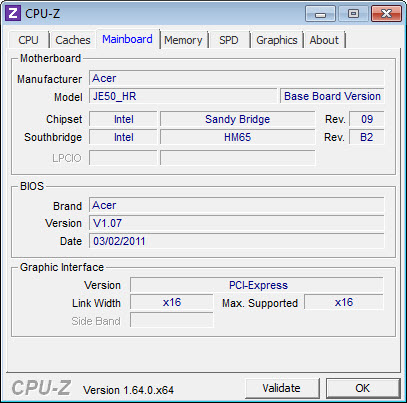Click the Graphic Interface group title

62,267
